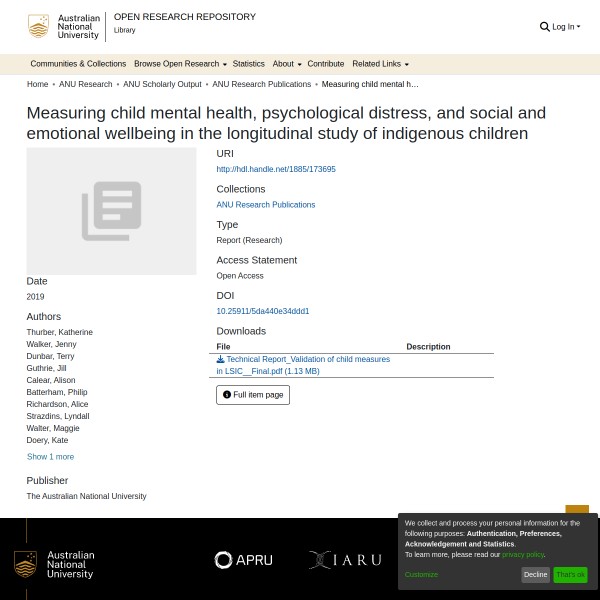Viewport: 600px width, 600px height.
Task: Click the search magnifier icon
Action: pyautogui.click(x=544, y=27)
